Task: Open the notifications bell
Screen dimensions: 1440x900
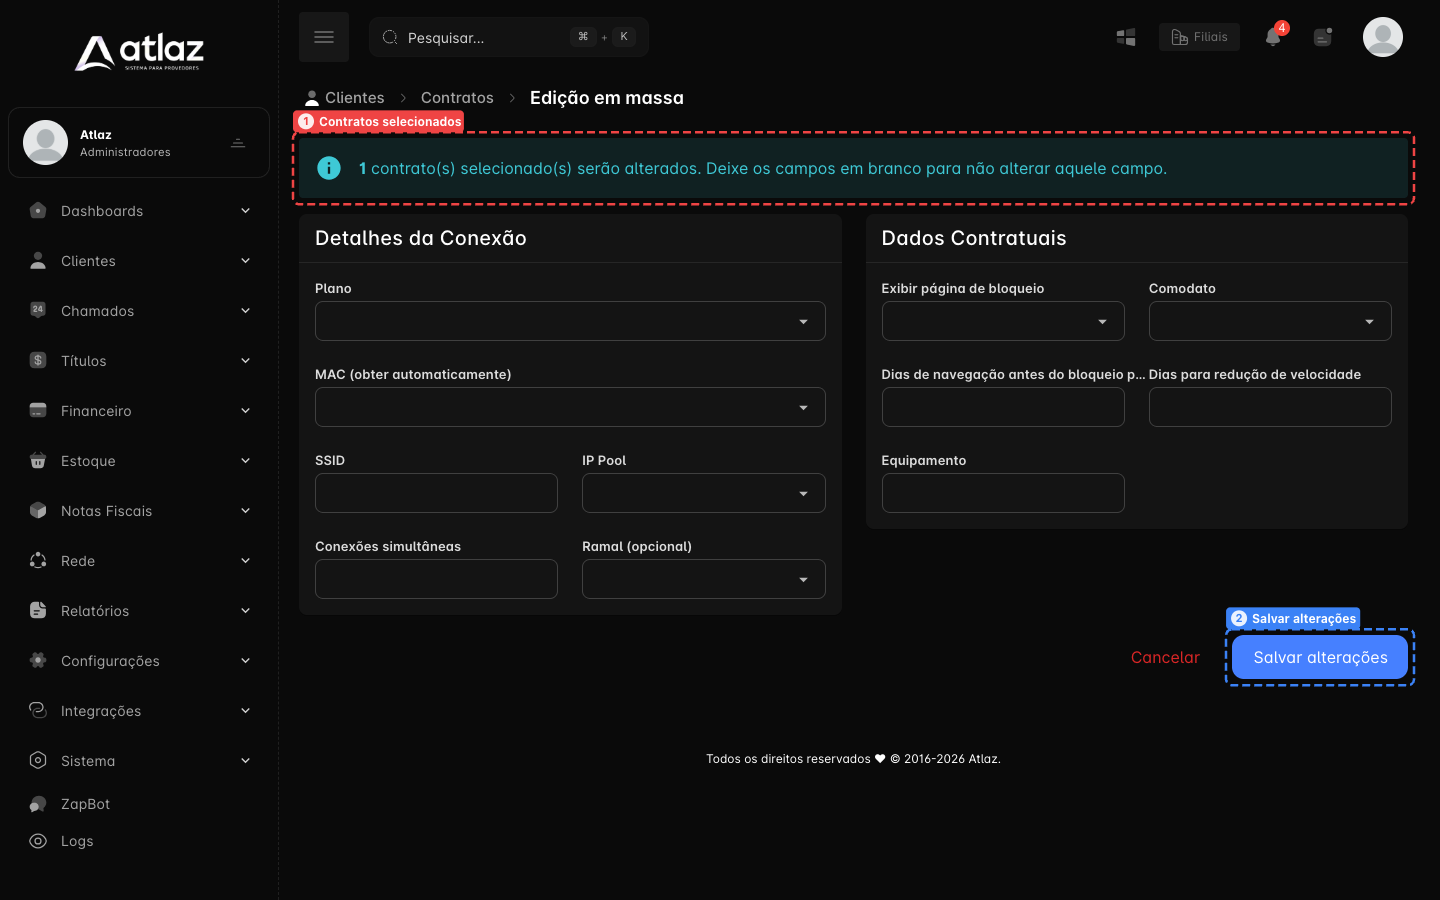Action: tap(1273, 37)
